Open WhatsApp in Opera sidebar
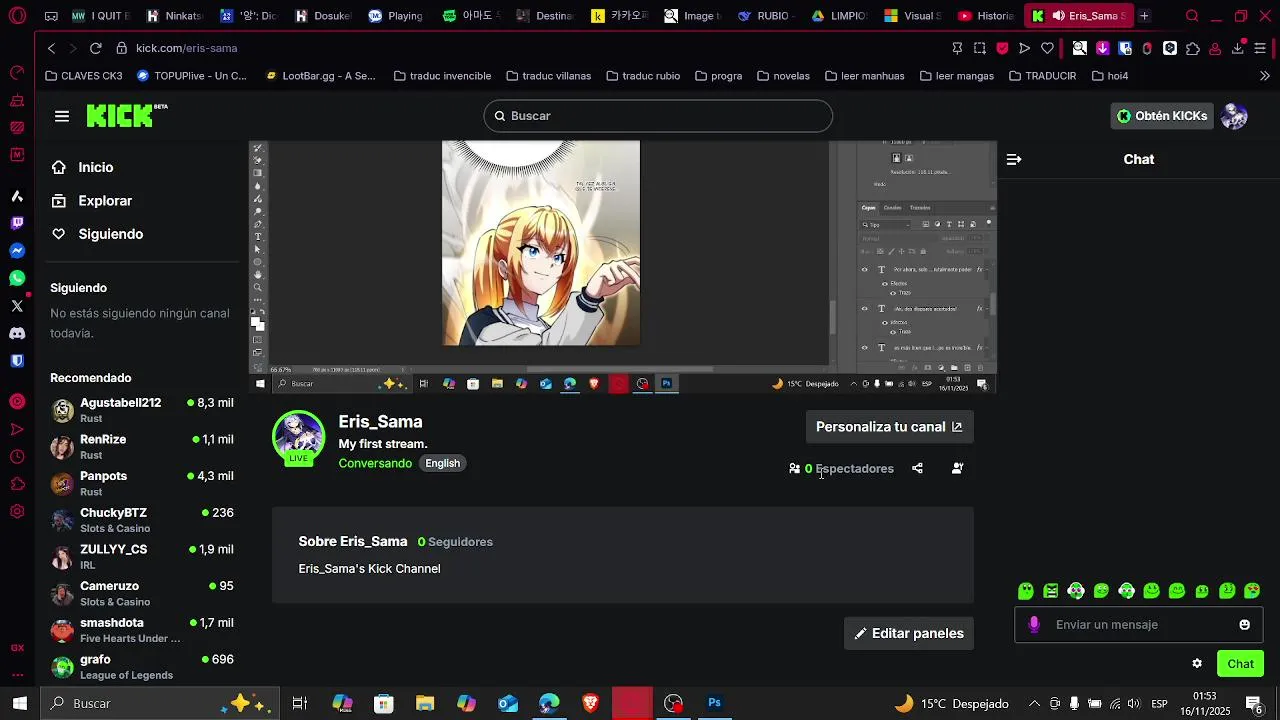Viewport: 1280px width, 720px height. (17, 278)
